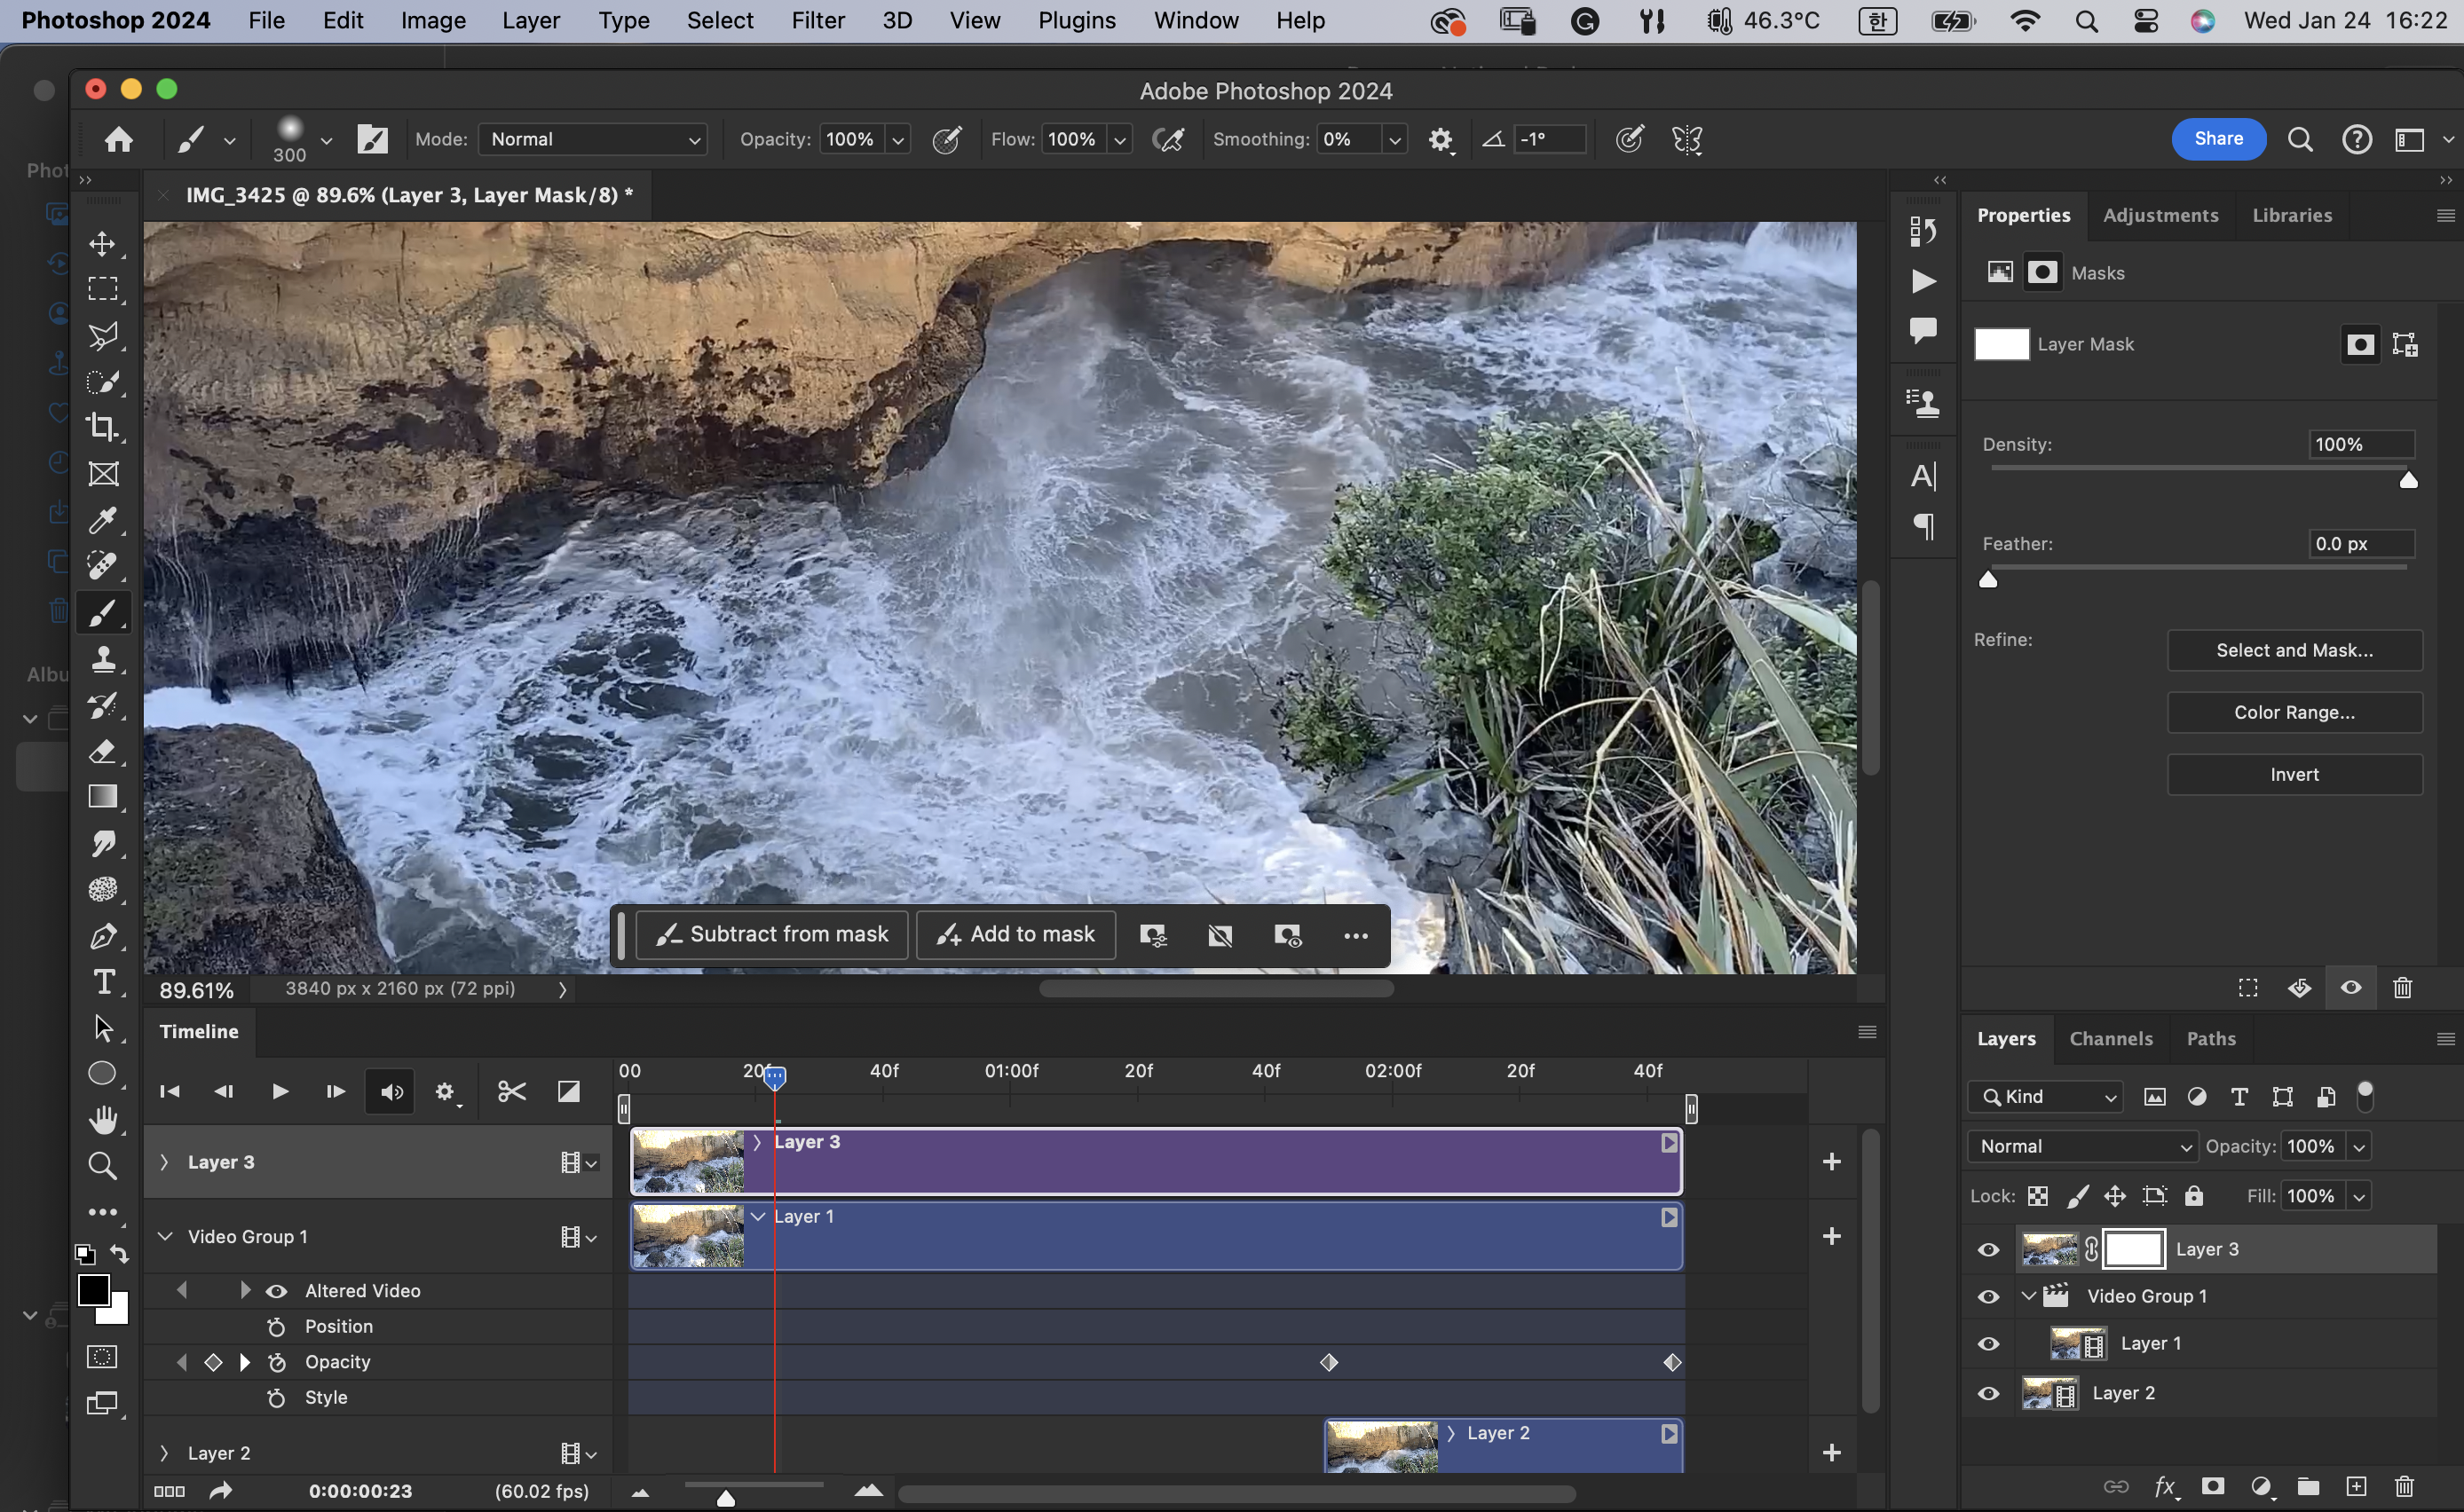Viewport: 2464px width, 1512px height.
Task: Collapse Video Group 1 in the timeline
Action: 165,1237
